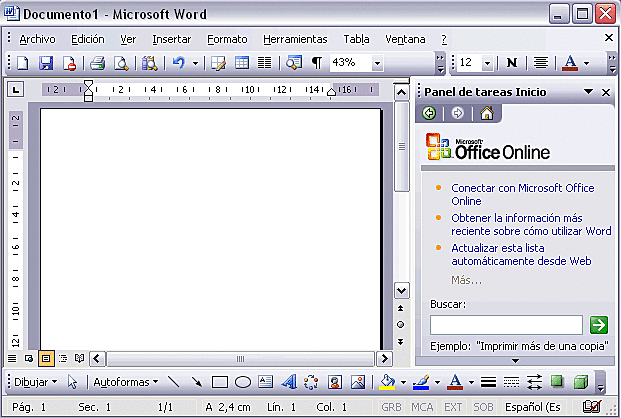Viewport: 621px width, 418px height.
Task: Toggle show paragraph marks (¶)
Action: click(x=317, y=63)
